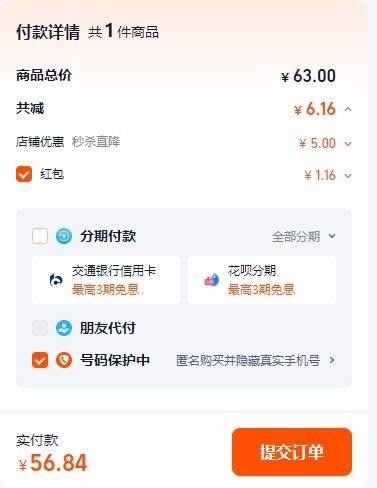Viewport: 377px width, 488px height.
Task: Select 花呗分期 installment option
Action: point(262,280)
